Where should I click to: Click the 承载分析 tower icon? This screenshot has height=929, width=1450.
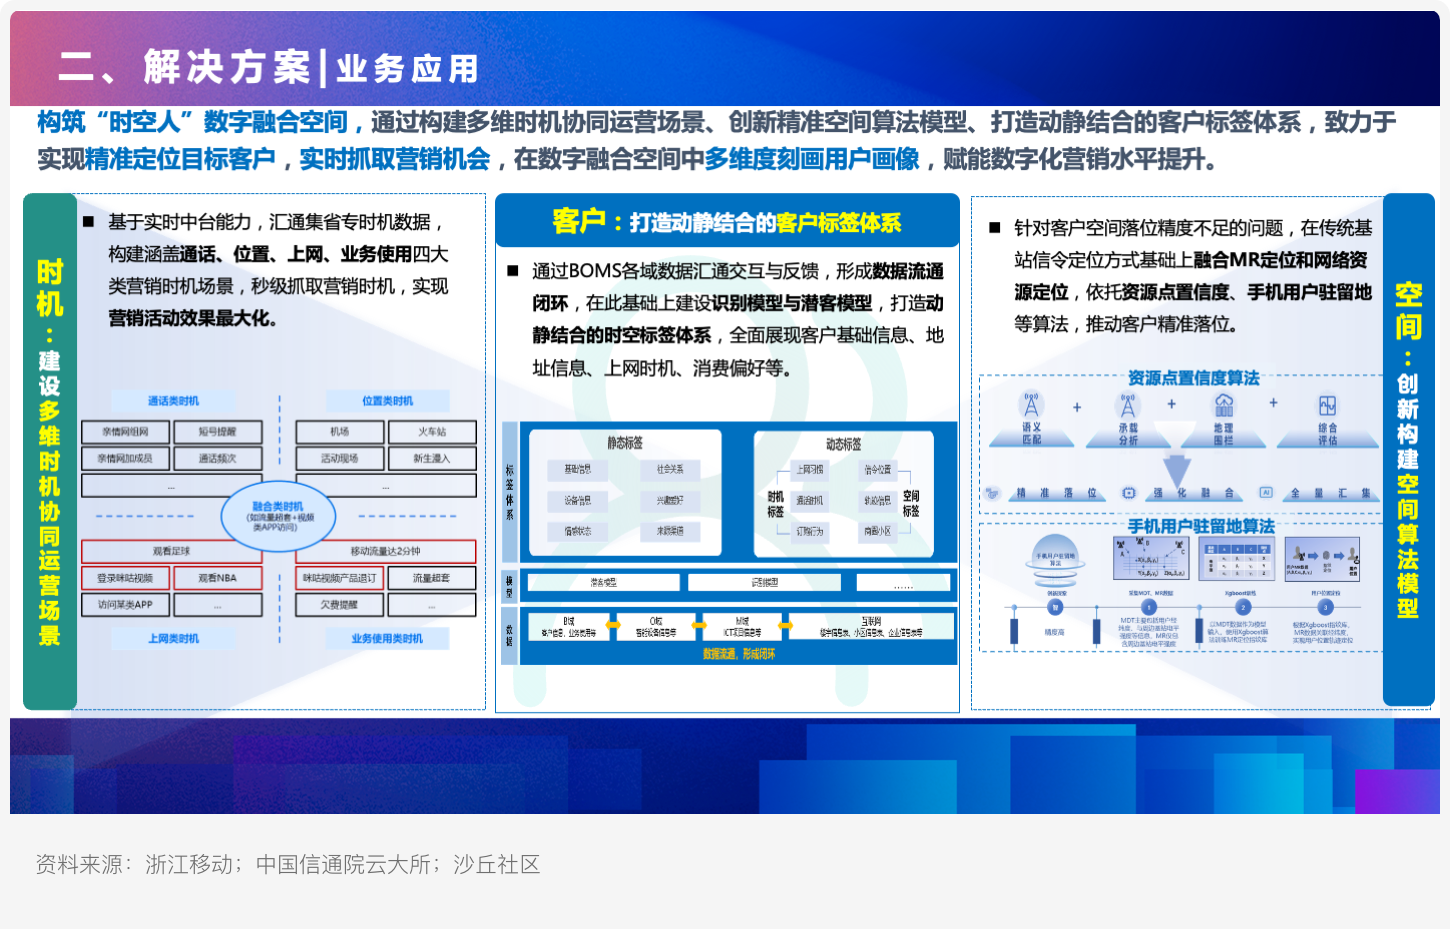point(1128,405)
